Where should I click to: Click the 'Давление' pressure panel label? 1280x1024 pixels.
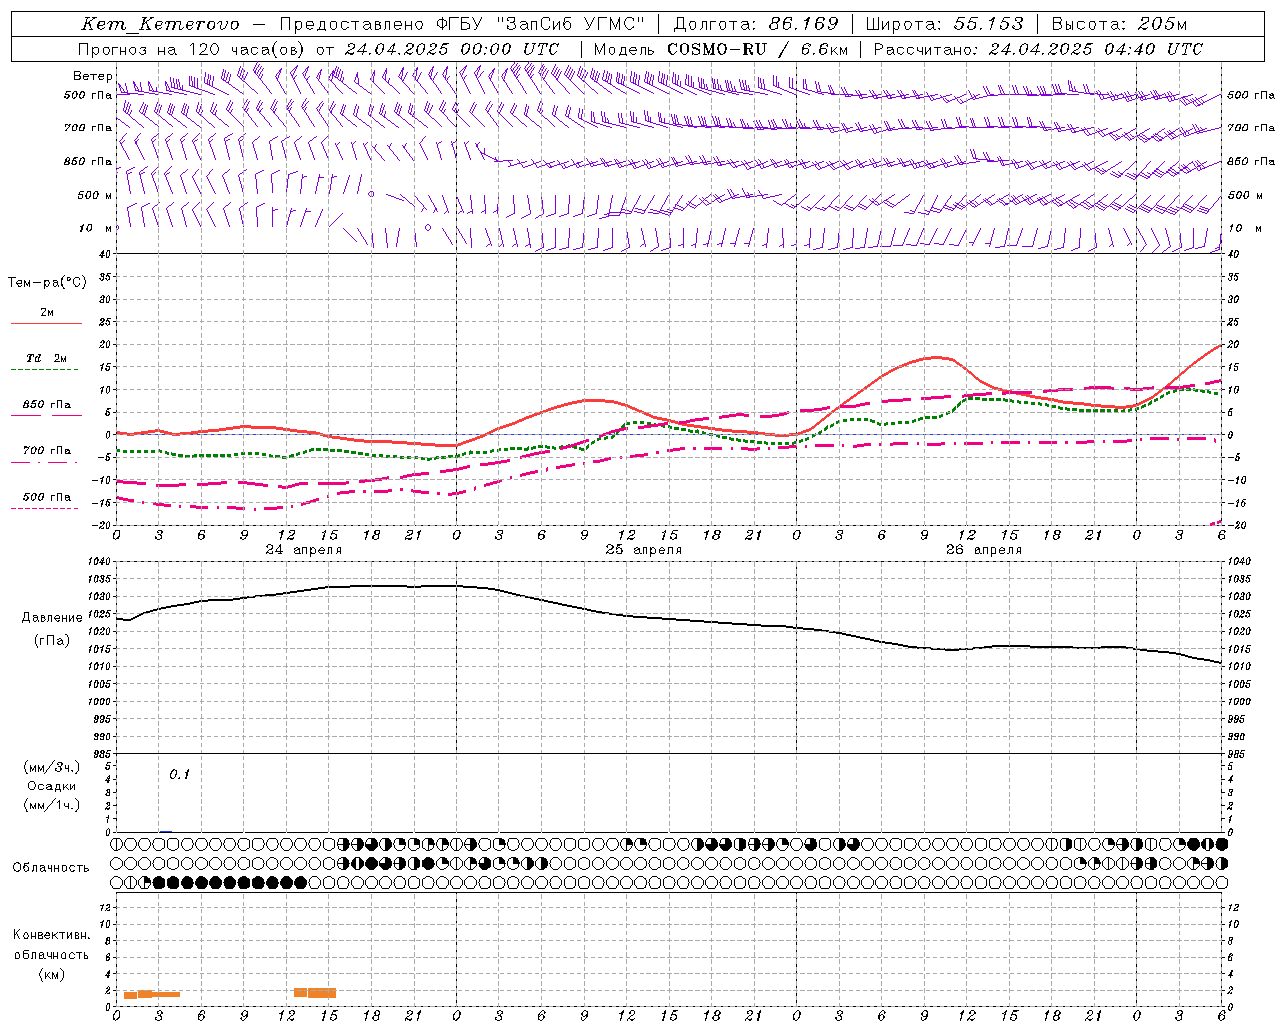[x=52, y=618]
